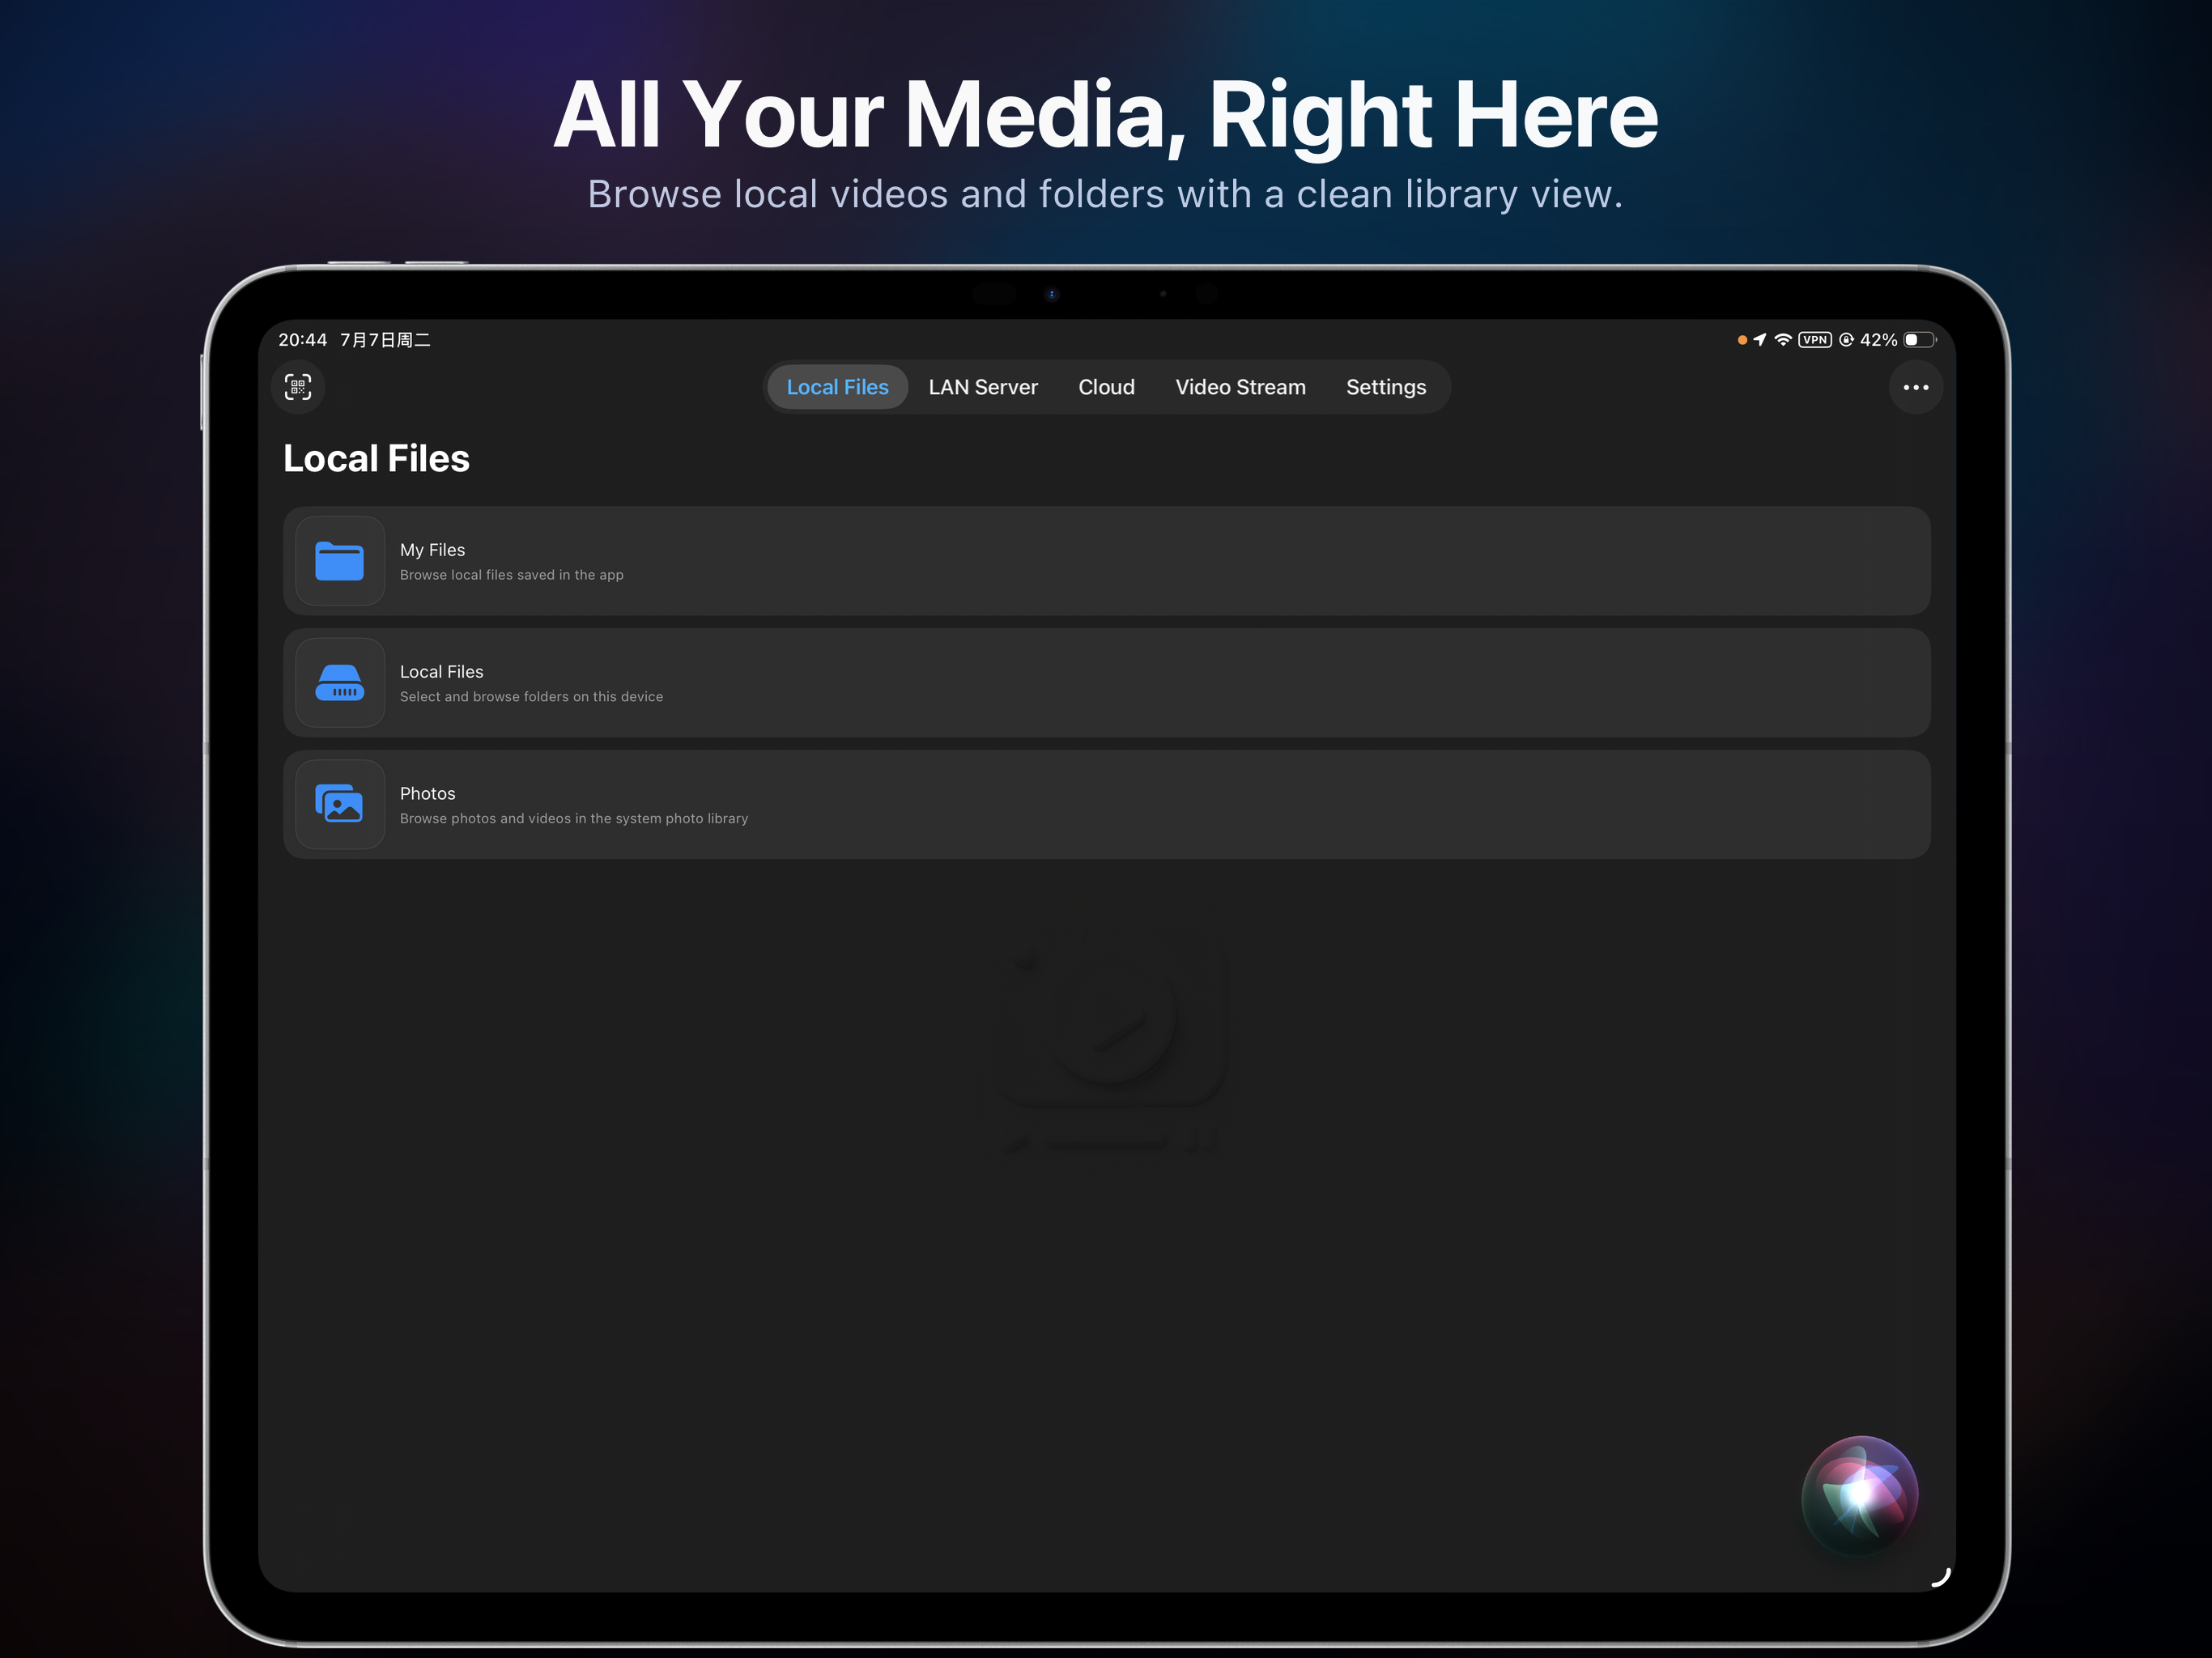Tap the battery indicator in status bar
This screenshot has height=1658, width=2212.
pos(1919,340)
